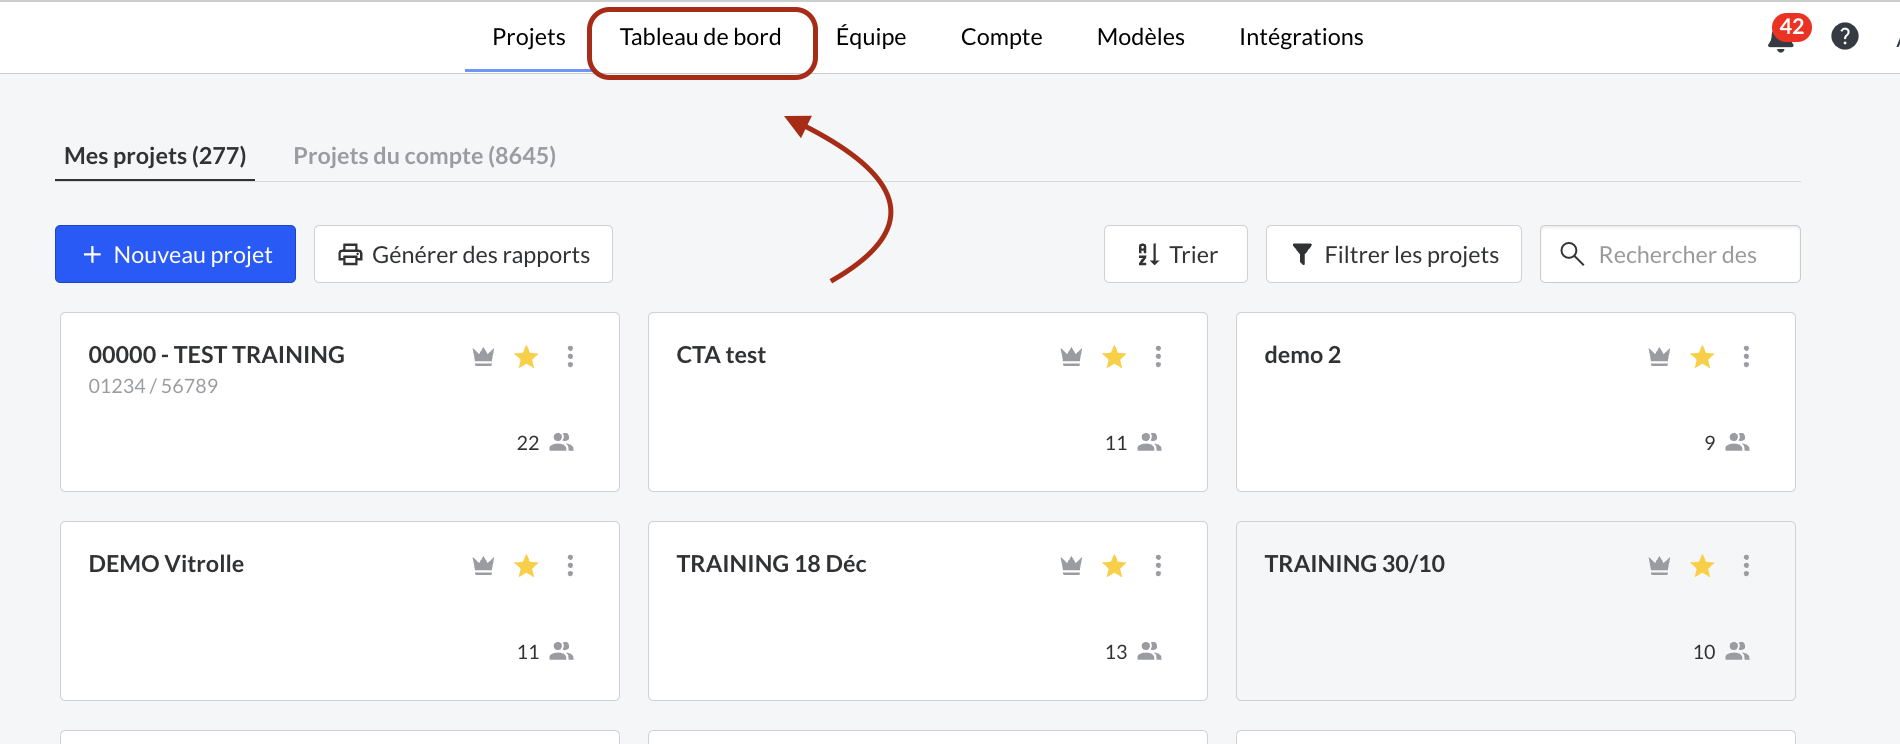Toggle favorite star on TRAINING 30/10

click(x=1702, y=565)
